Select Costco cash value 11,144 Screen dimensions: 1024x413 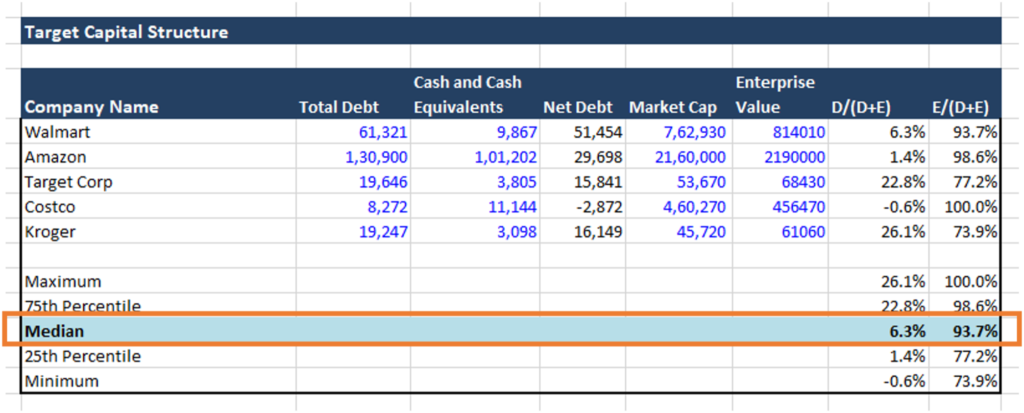pyautogui.click(x=513, y=207)
